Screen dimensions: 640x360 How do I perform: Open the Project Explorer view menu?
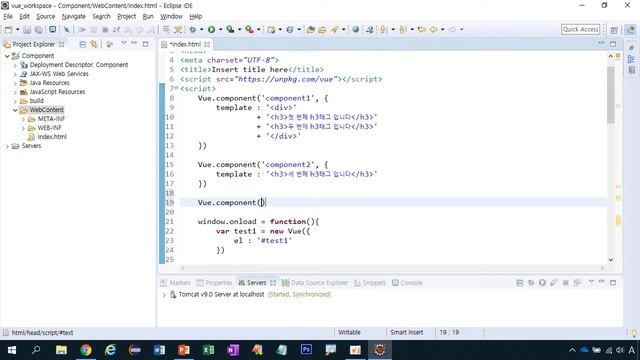(x=124, y=44)
